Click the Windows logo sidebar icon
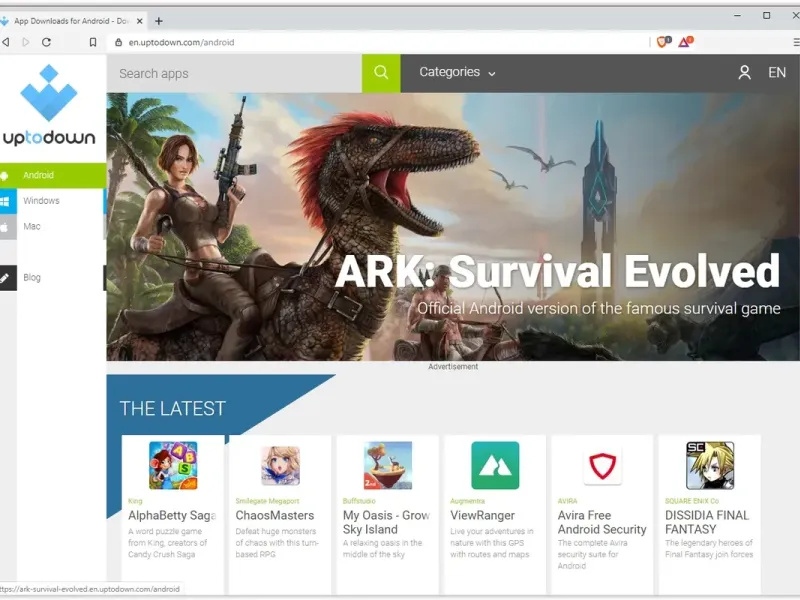Image resolution: width=800 pixels, height=600 pixels. click(5, 201)
